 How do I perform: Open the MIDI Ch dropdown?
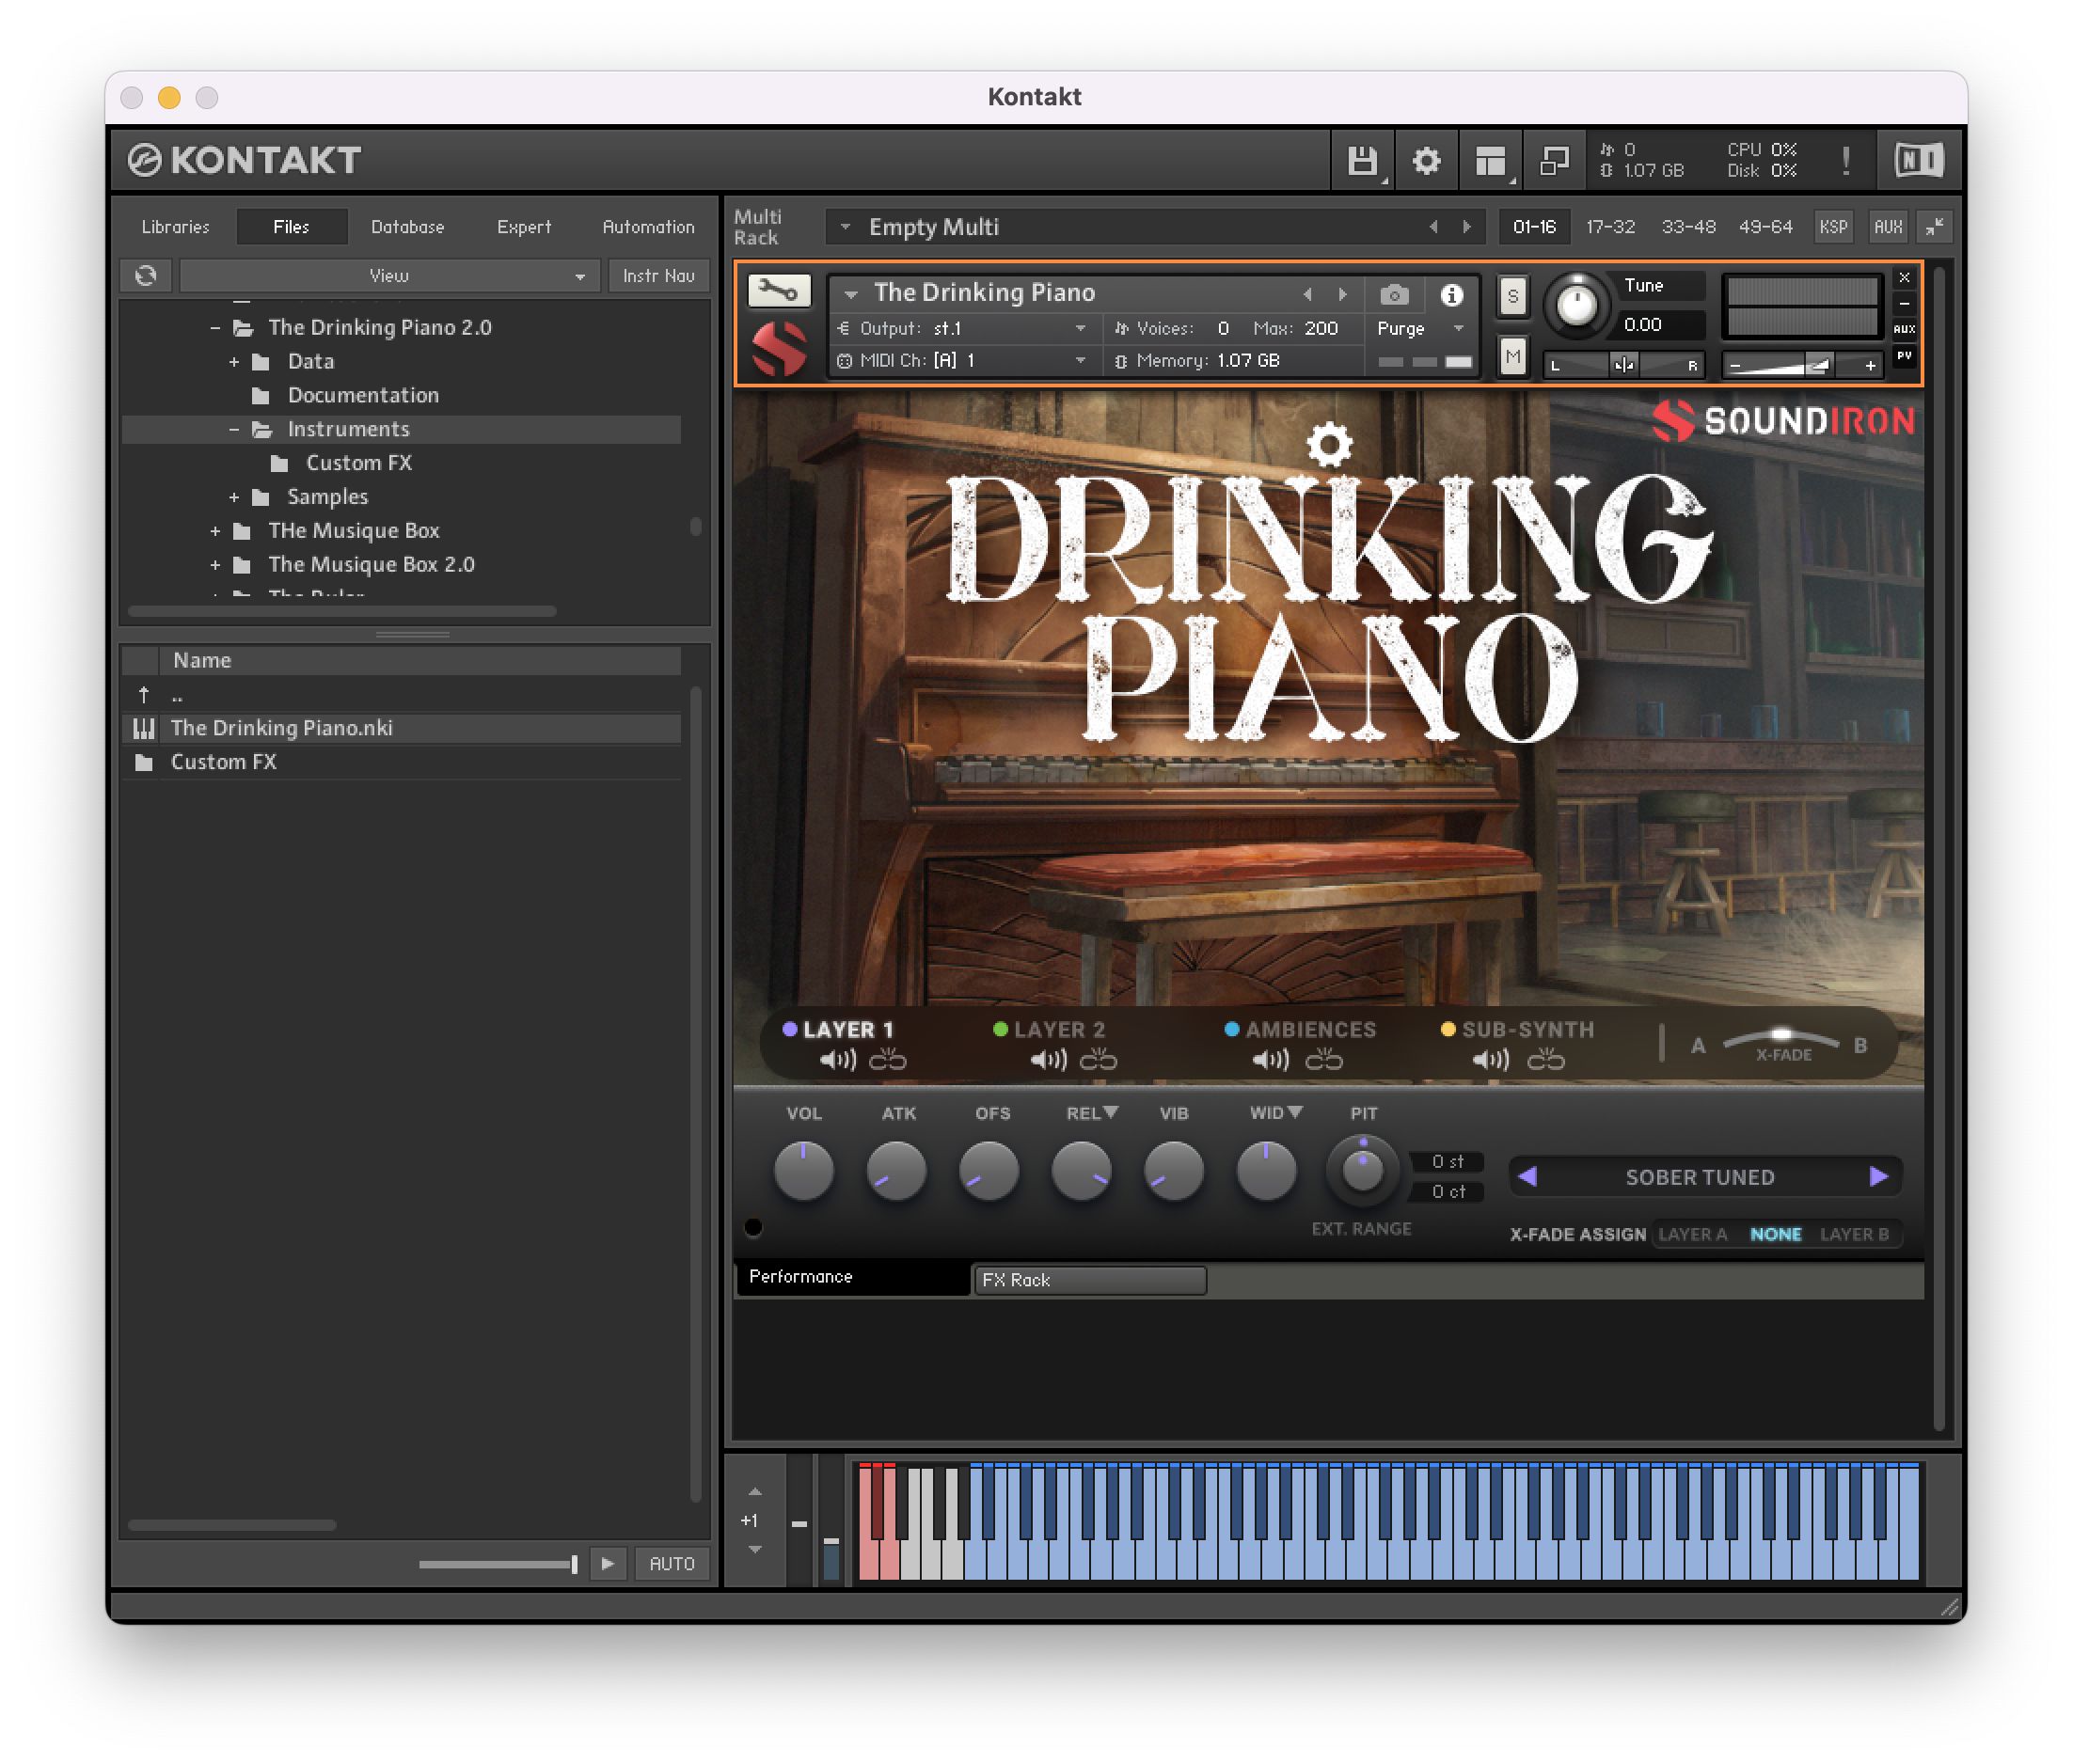[964, 361]
